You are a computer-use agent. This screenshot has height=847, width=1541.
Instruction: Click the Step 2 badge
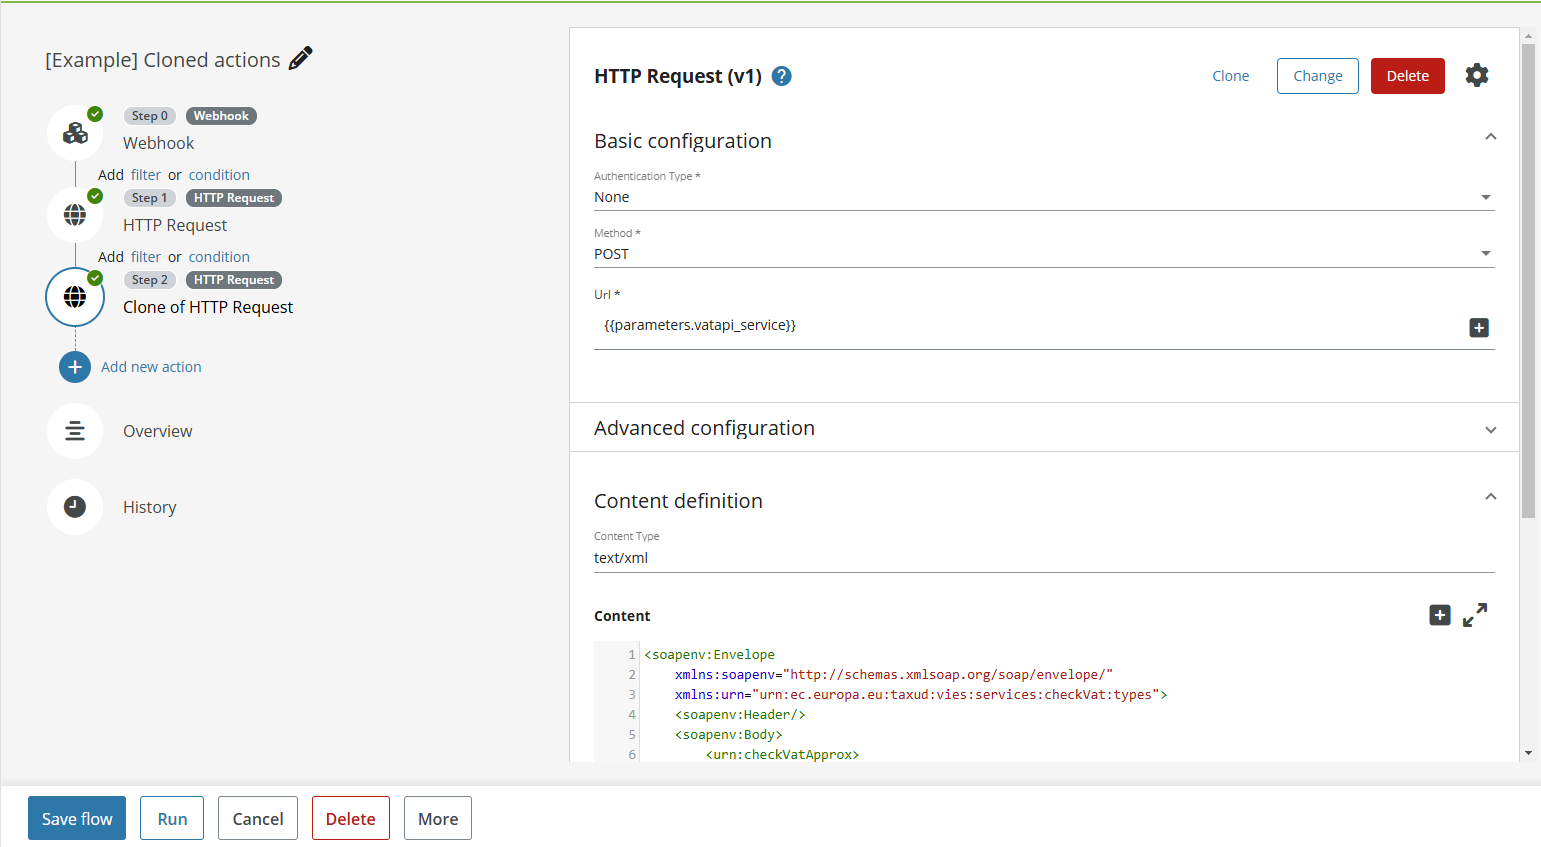(x=150, y=280)
